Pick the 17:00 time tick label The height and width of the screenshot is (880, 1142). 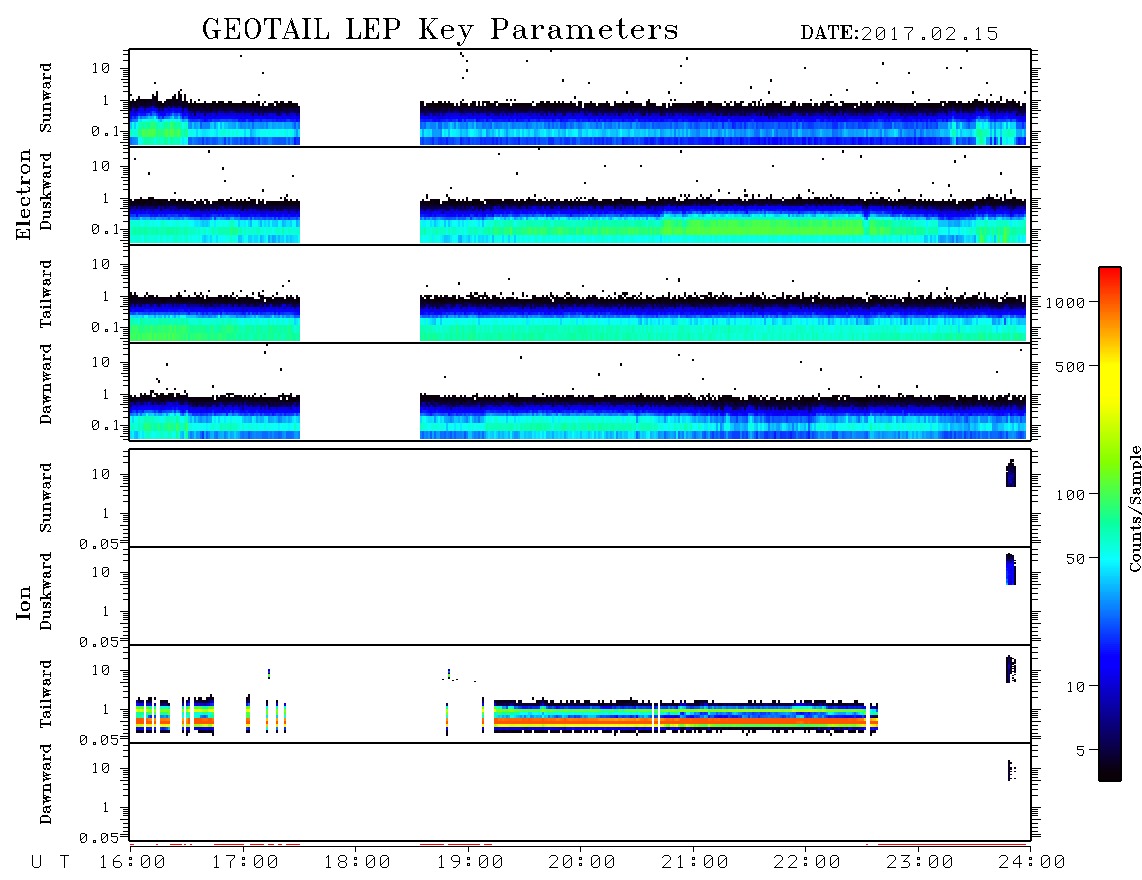[x=245, y=863]
